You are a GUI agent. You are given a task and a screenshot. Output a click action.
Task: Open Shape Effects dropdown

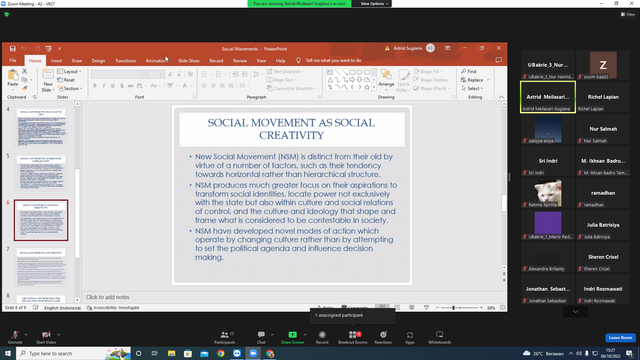click(431, 89)
